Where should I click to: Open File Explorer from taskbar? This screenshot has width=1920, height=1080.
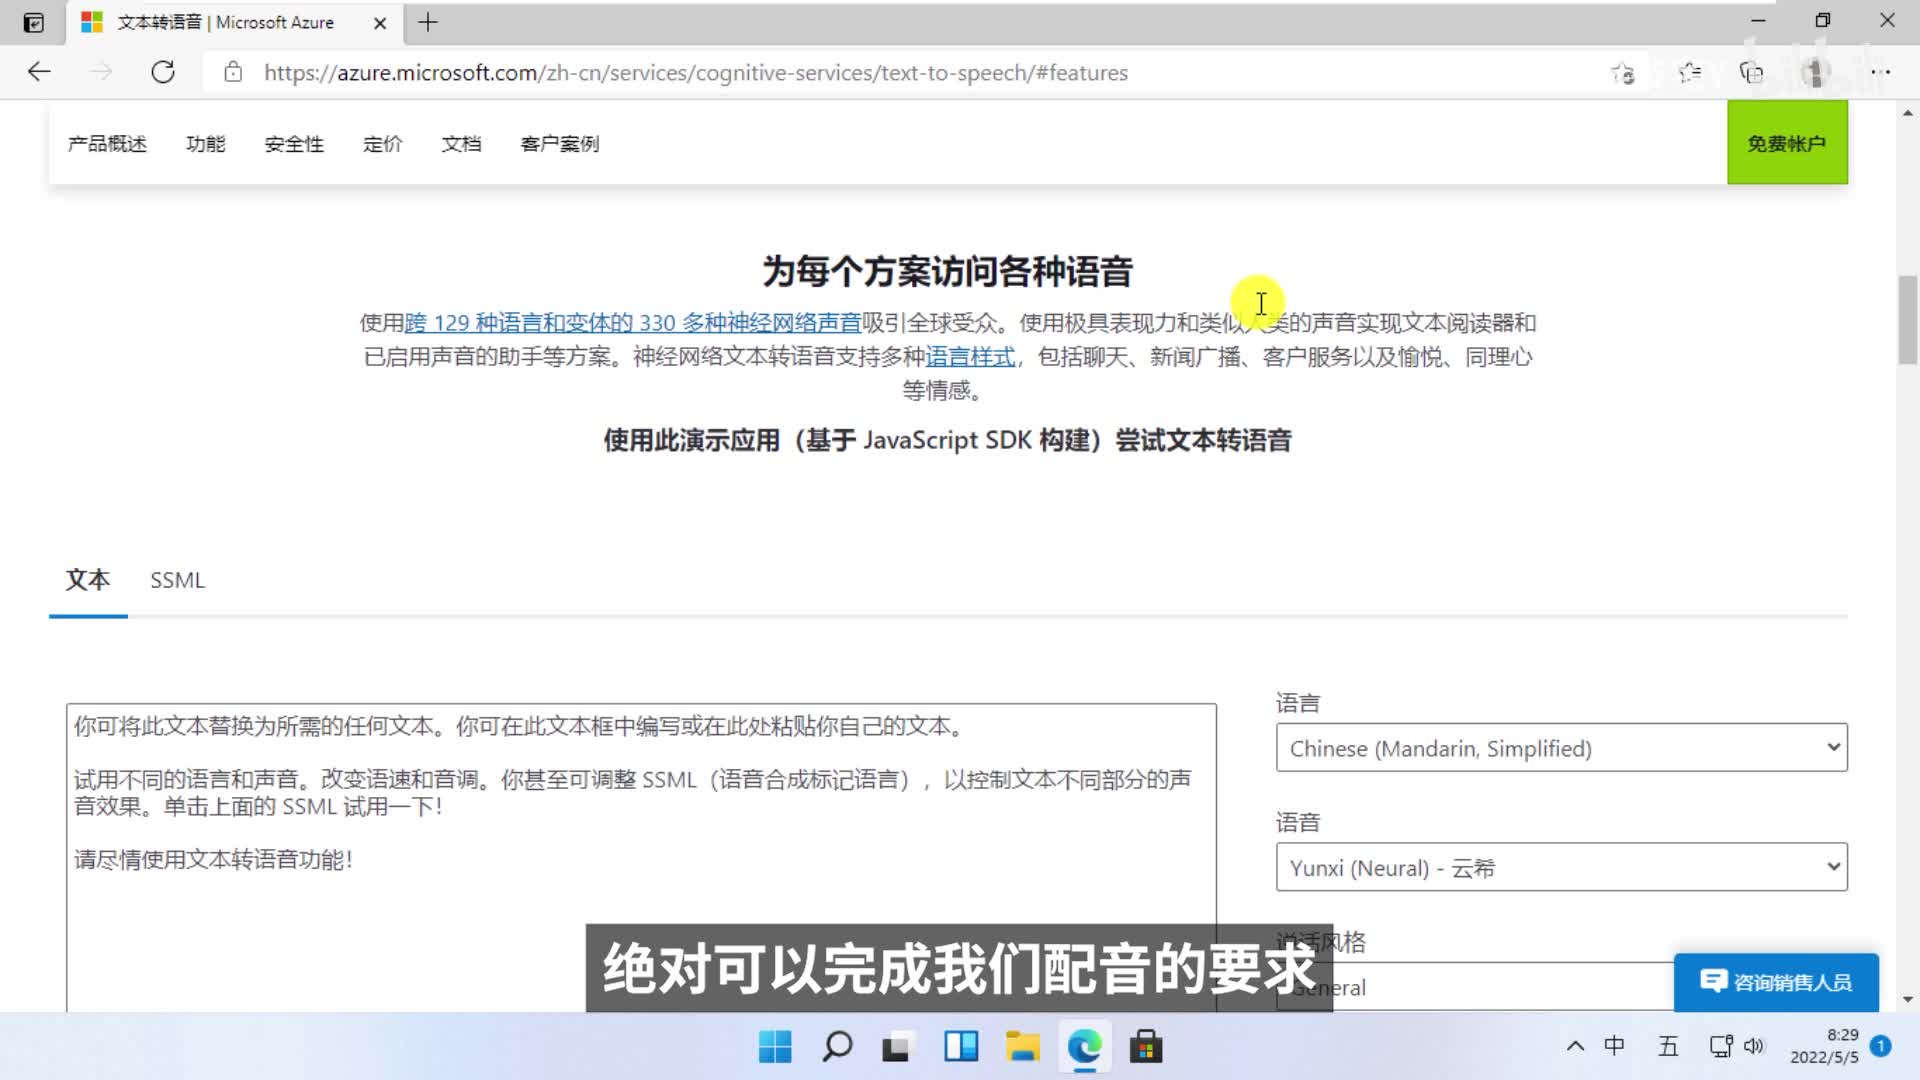[1022, 1047]
